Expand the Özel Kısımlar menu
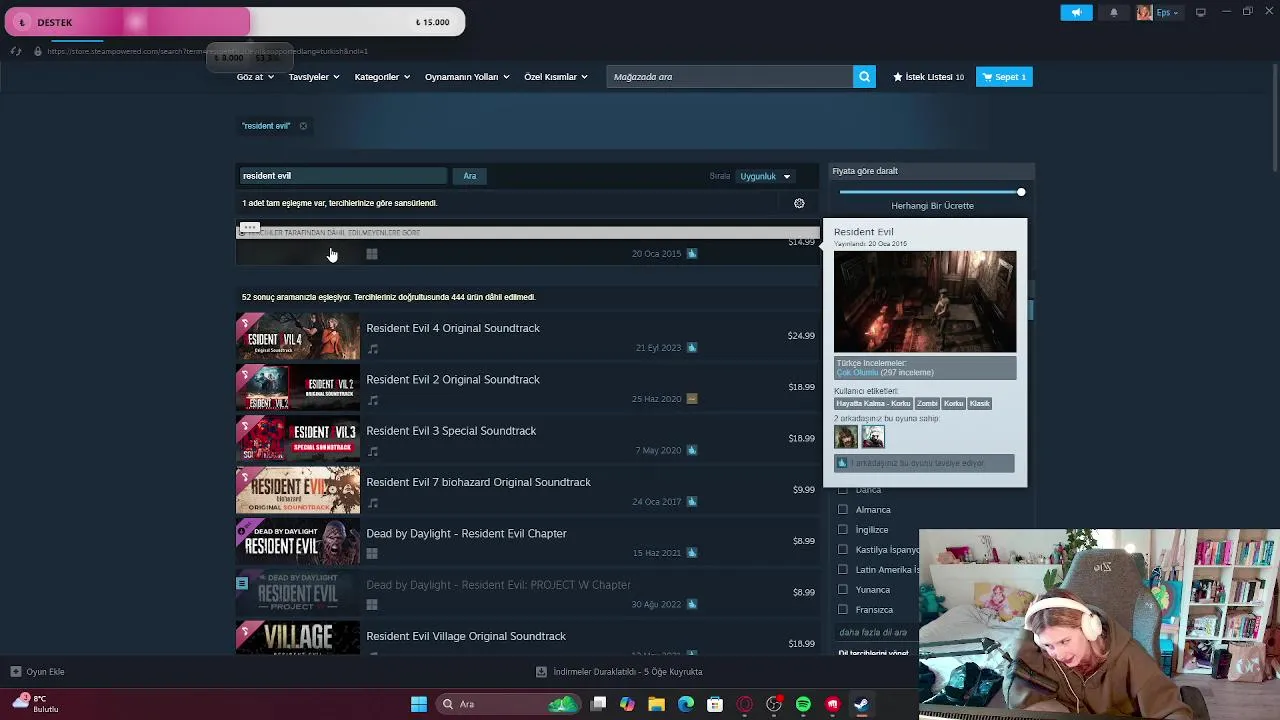This screenshot has width=1280, height=720. [x=556, y=77]
